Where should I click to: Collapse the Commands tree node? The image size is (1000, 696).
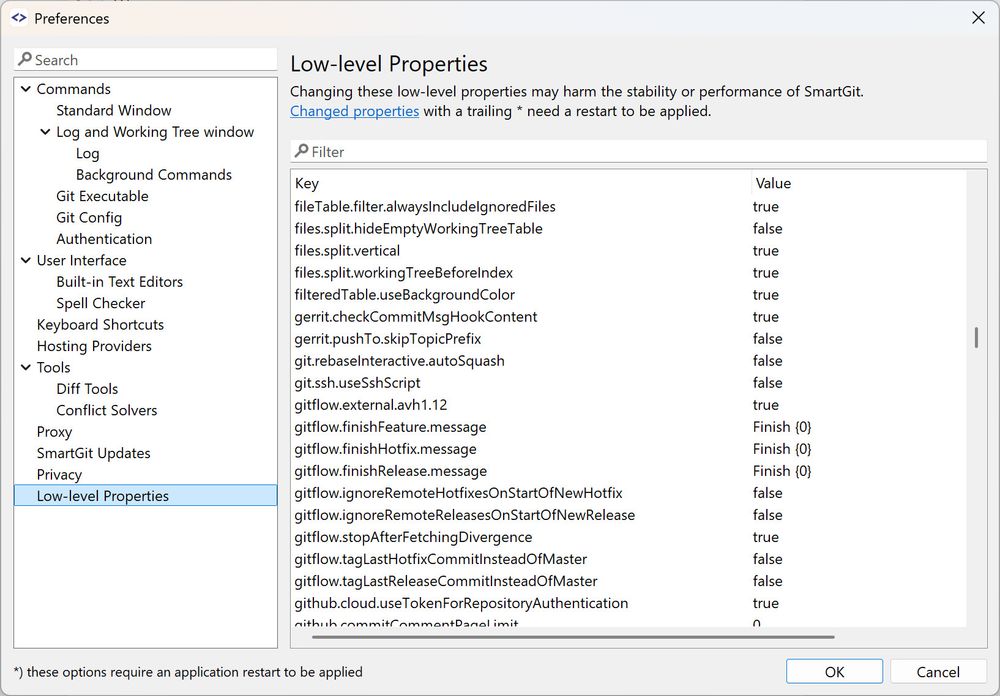click(26, 89)
